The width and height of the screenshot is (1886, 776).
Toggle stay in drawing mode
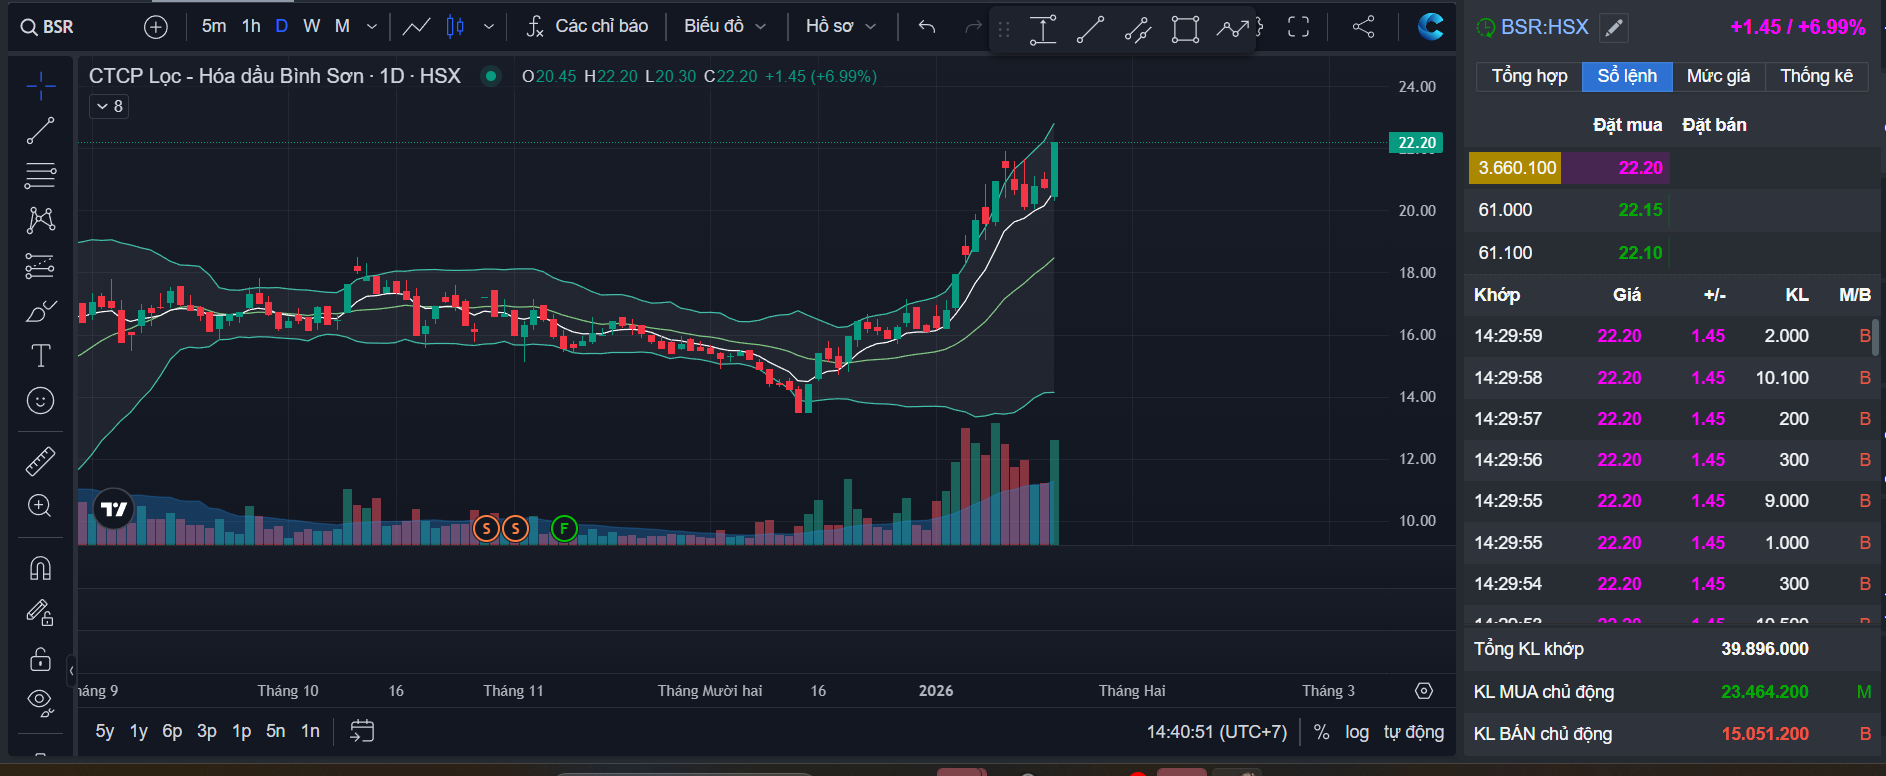[x=40, y=612]
